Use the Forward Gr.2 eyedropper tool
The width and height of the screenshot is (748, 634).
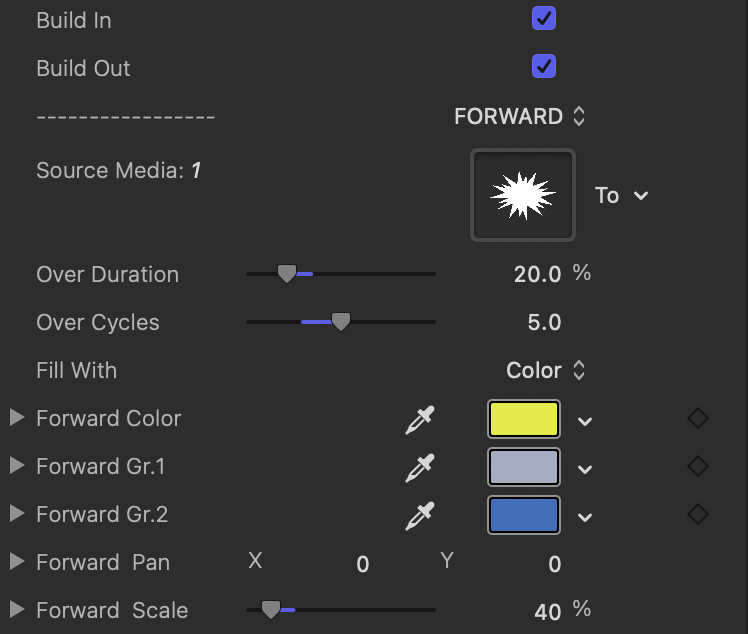(420, 515)
